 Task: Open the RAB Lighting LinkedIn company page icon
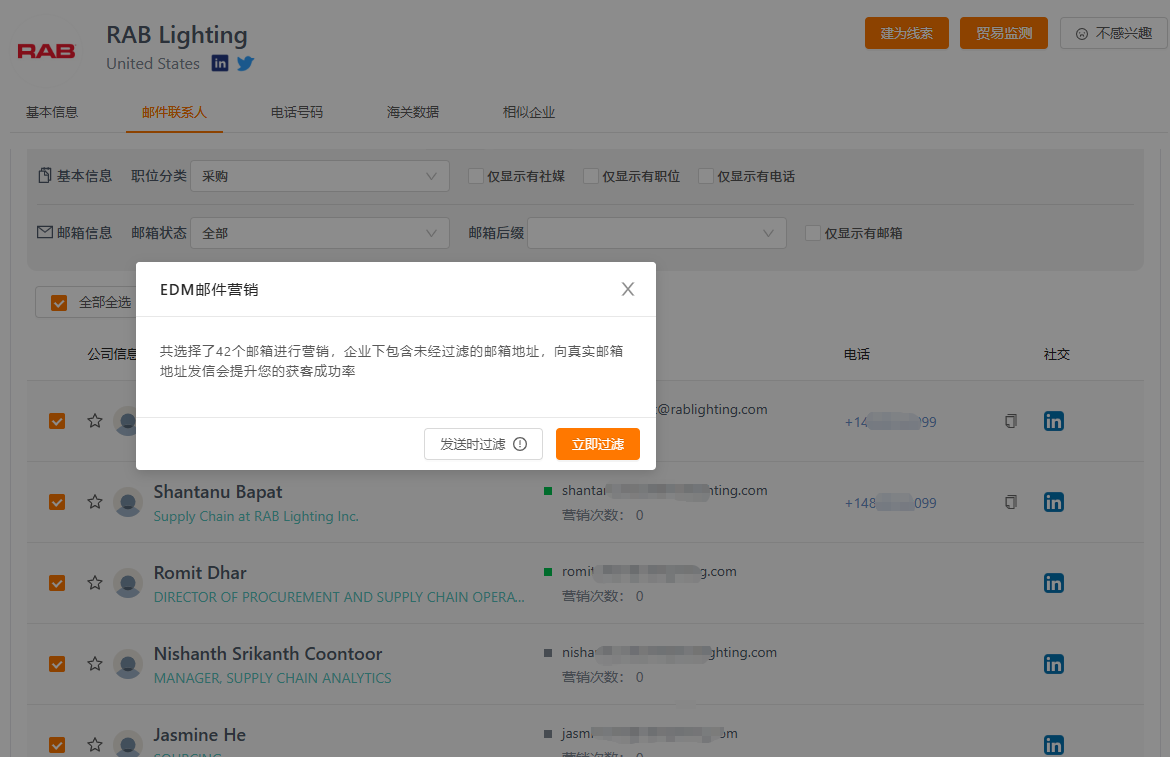tap(220, 63)
